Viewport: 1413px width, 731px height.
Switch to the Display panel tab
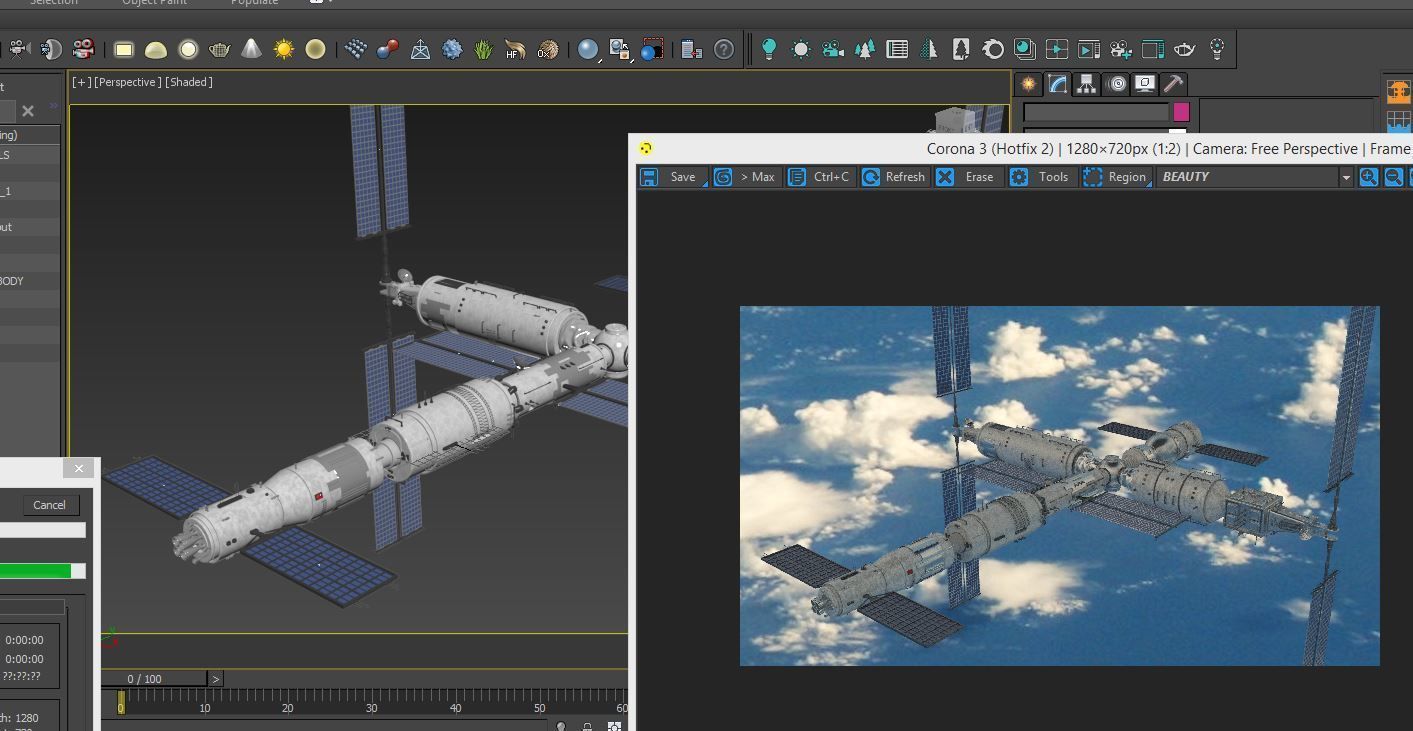pos(1145,84)
